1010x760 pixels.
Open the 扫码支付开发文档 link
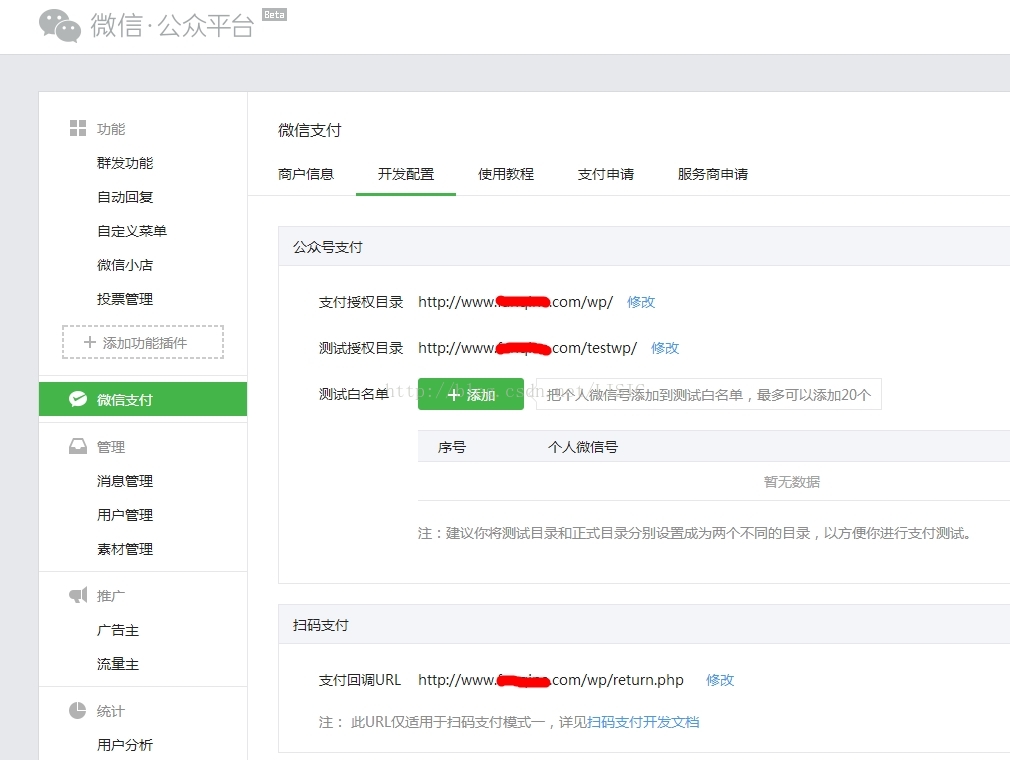[x=643, y=722]
